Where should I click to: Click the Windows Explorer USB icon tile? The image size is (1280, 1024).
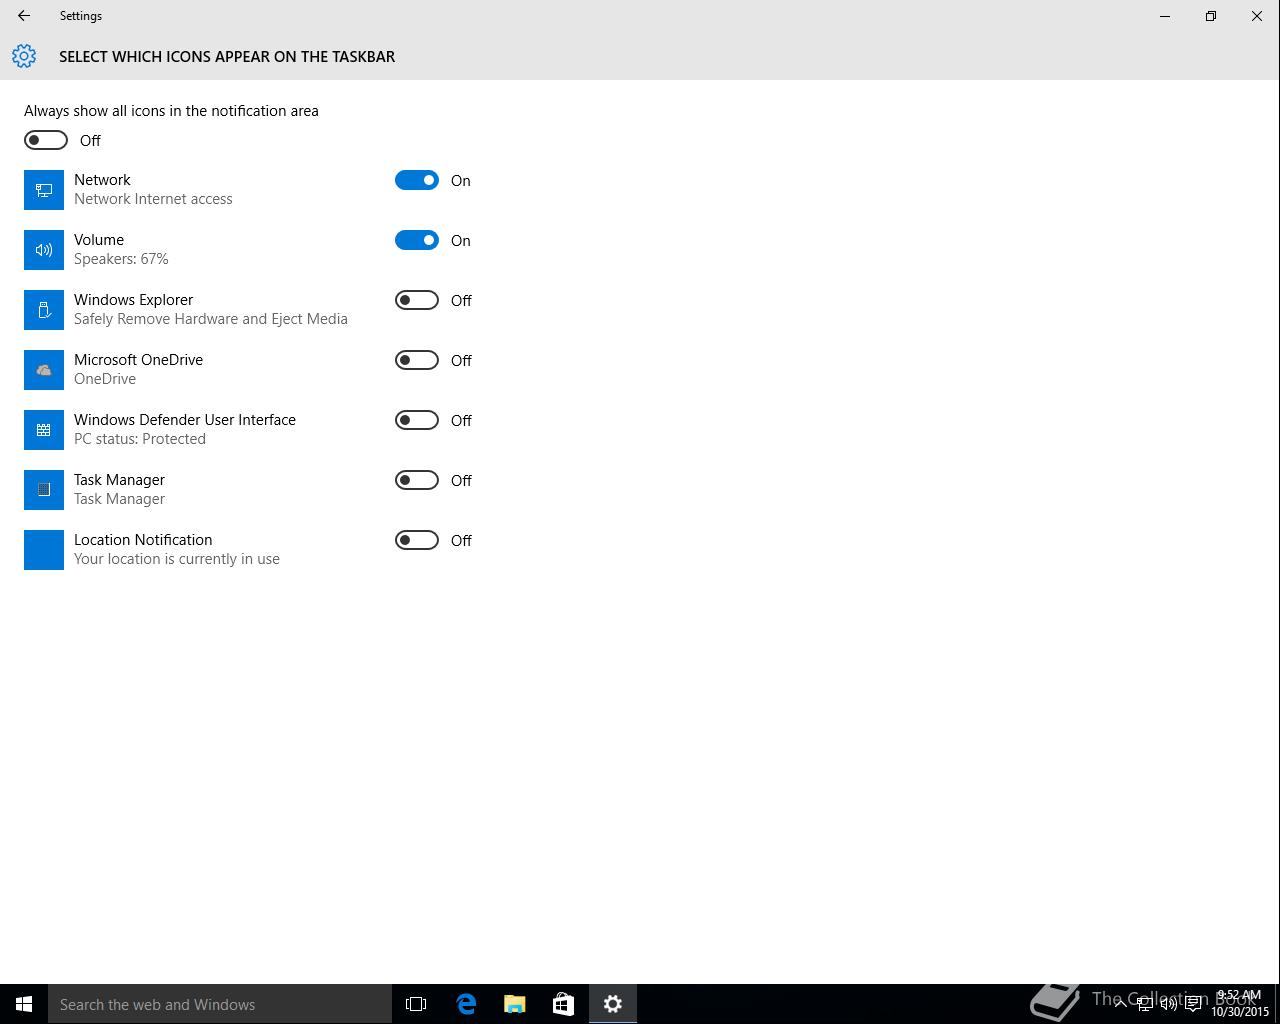tap(44, 310)
